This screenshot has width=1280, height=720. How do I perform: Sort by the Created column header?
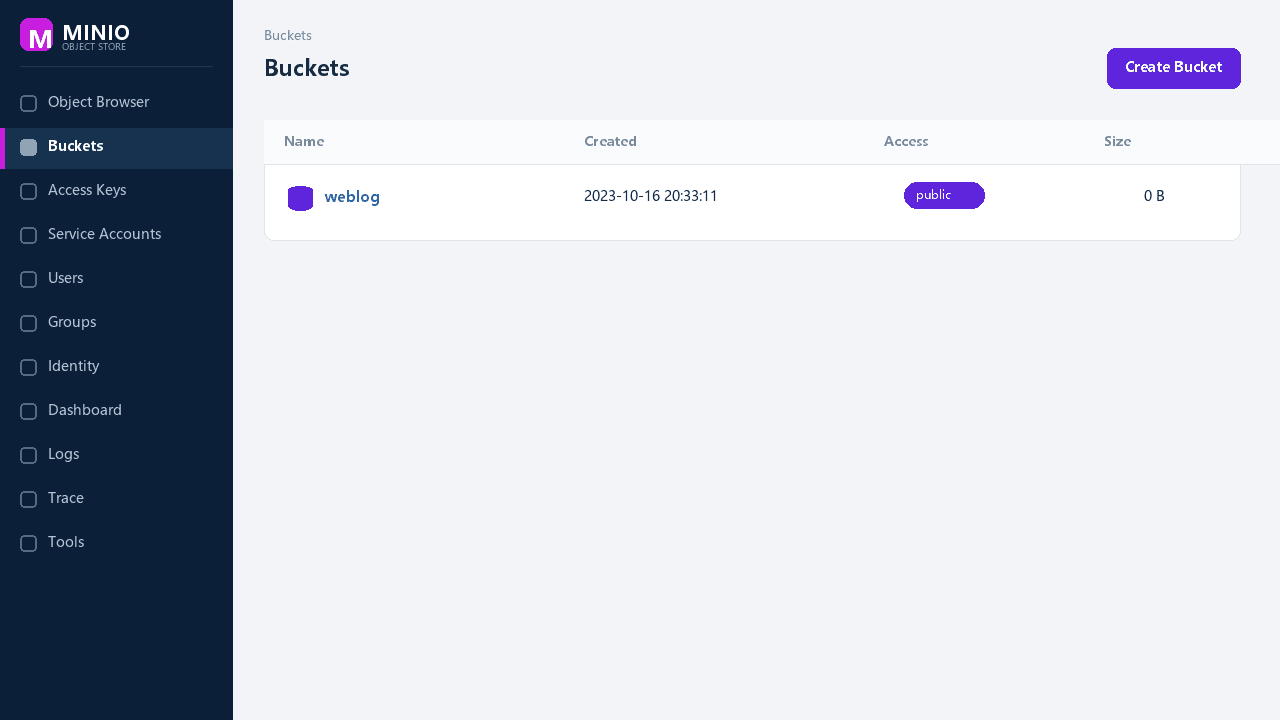click(x=610, y=142)
